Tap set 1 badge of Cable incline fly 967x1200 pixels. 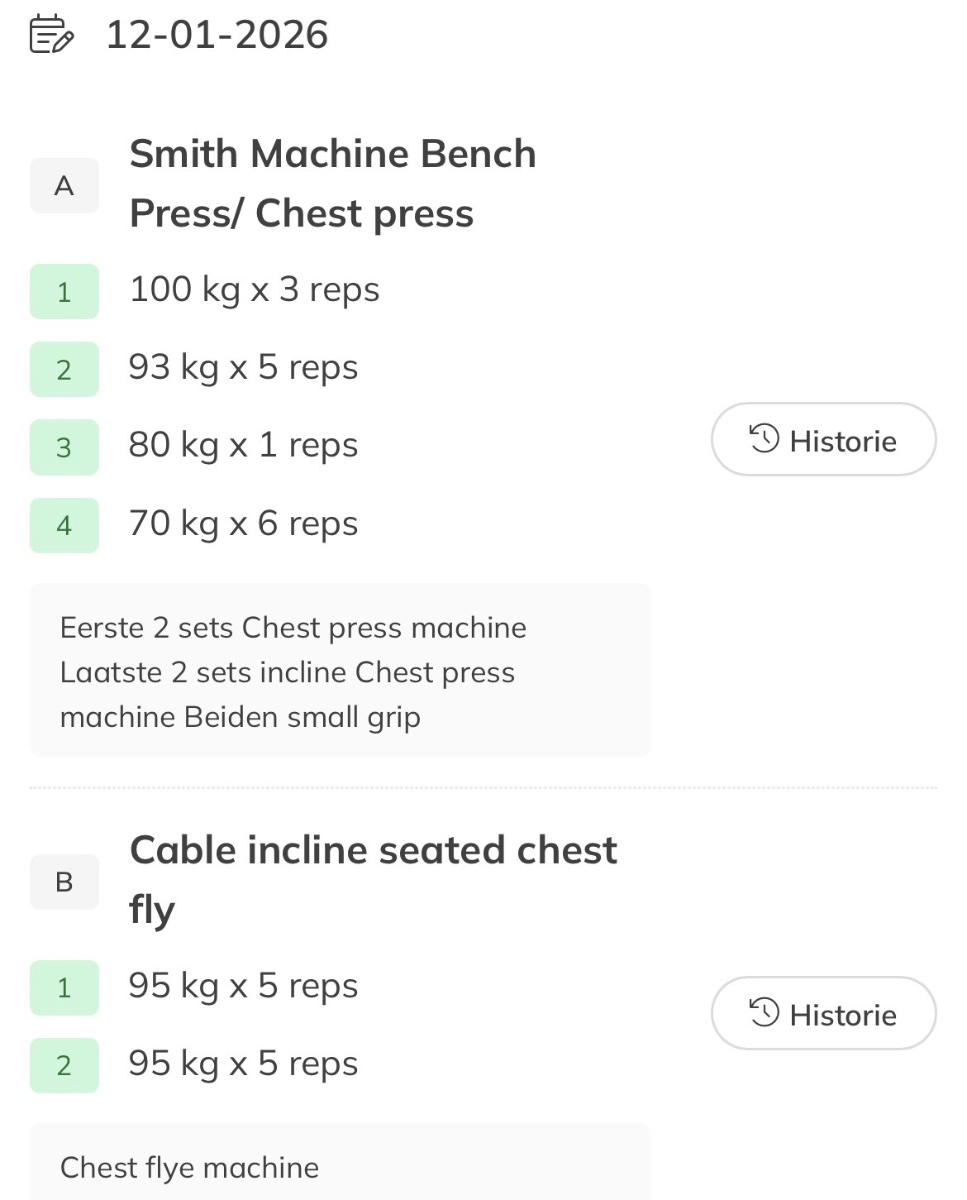pyautogui.click(x=64, y=987)
